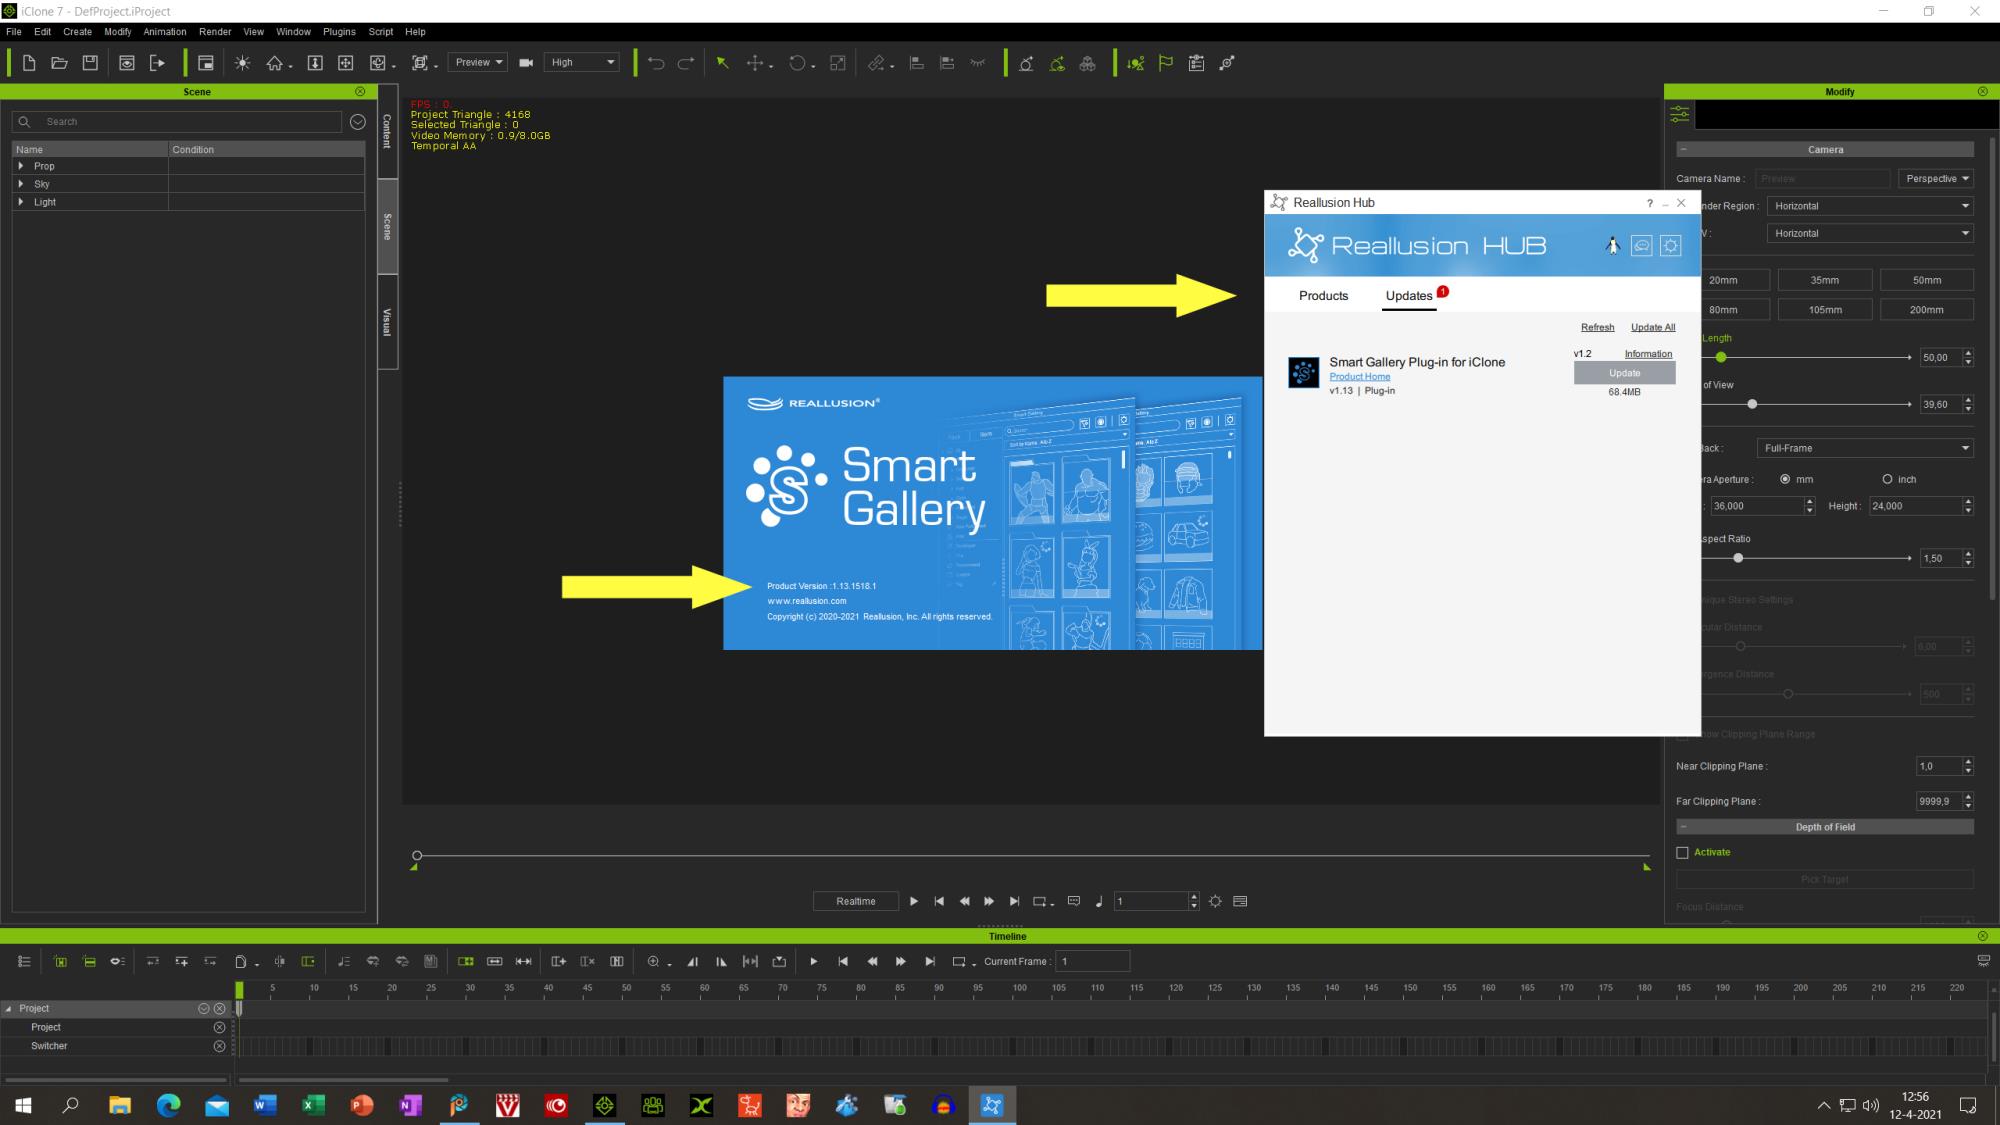Launch Microsoft Edge from taskbar

[x=168, y=1105]
